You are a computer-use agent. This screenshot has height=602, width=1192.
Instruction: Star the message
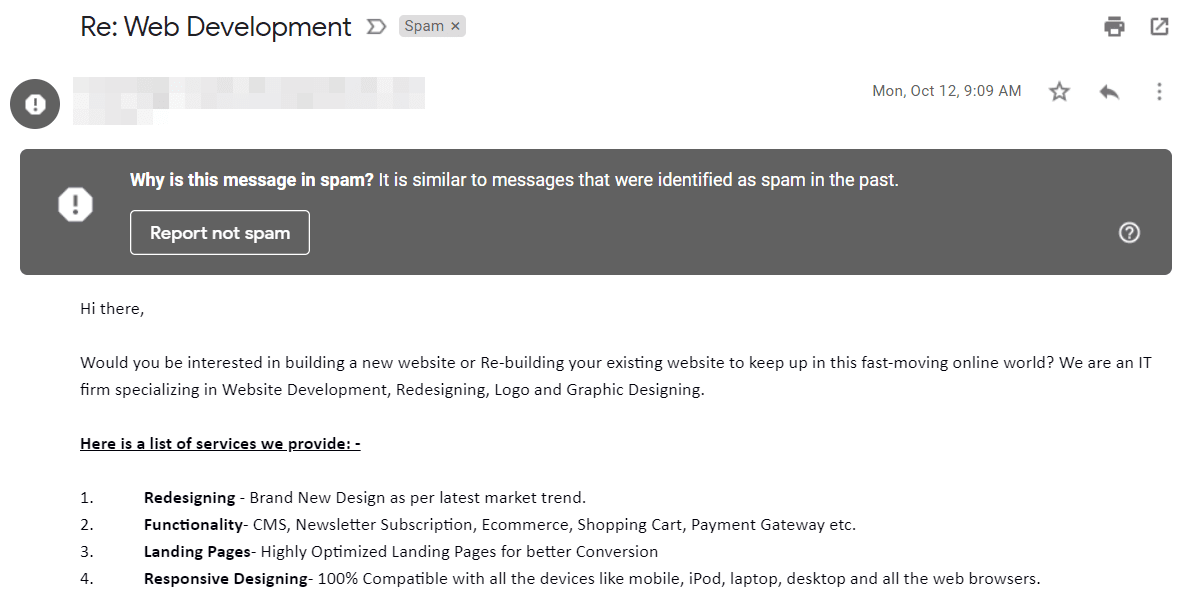1059,91
